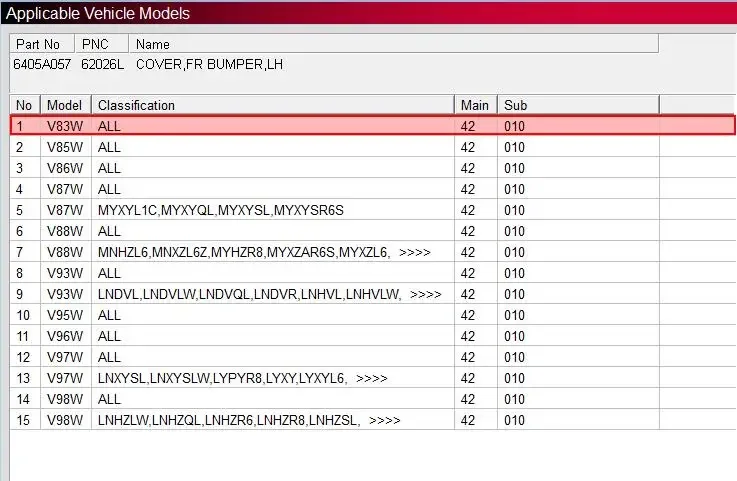The width and height of the screenshot is (737, 481).
Task: Sort by the Main column header
Action: tap(476, 105)
